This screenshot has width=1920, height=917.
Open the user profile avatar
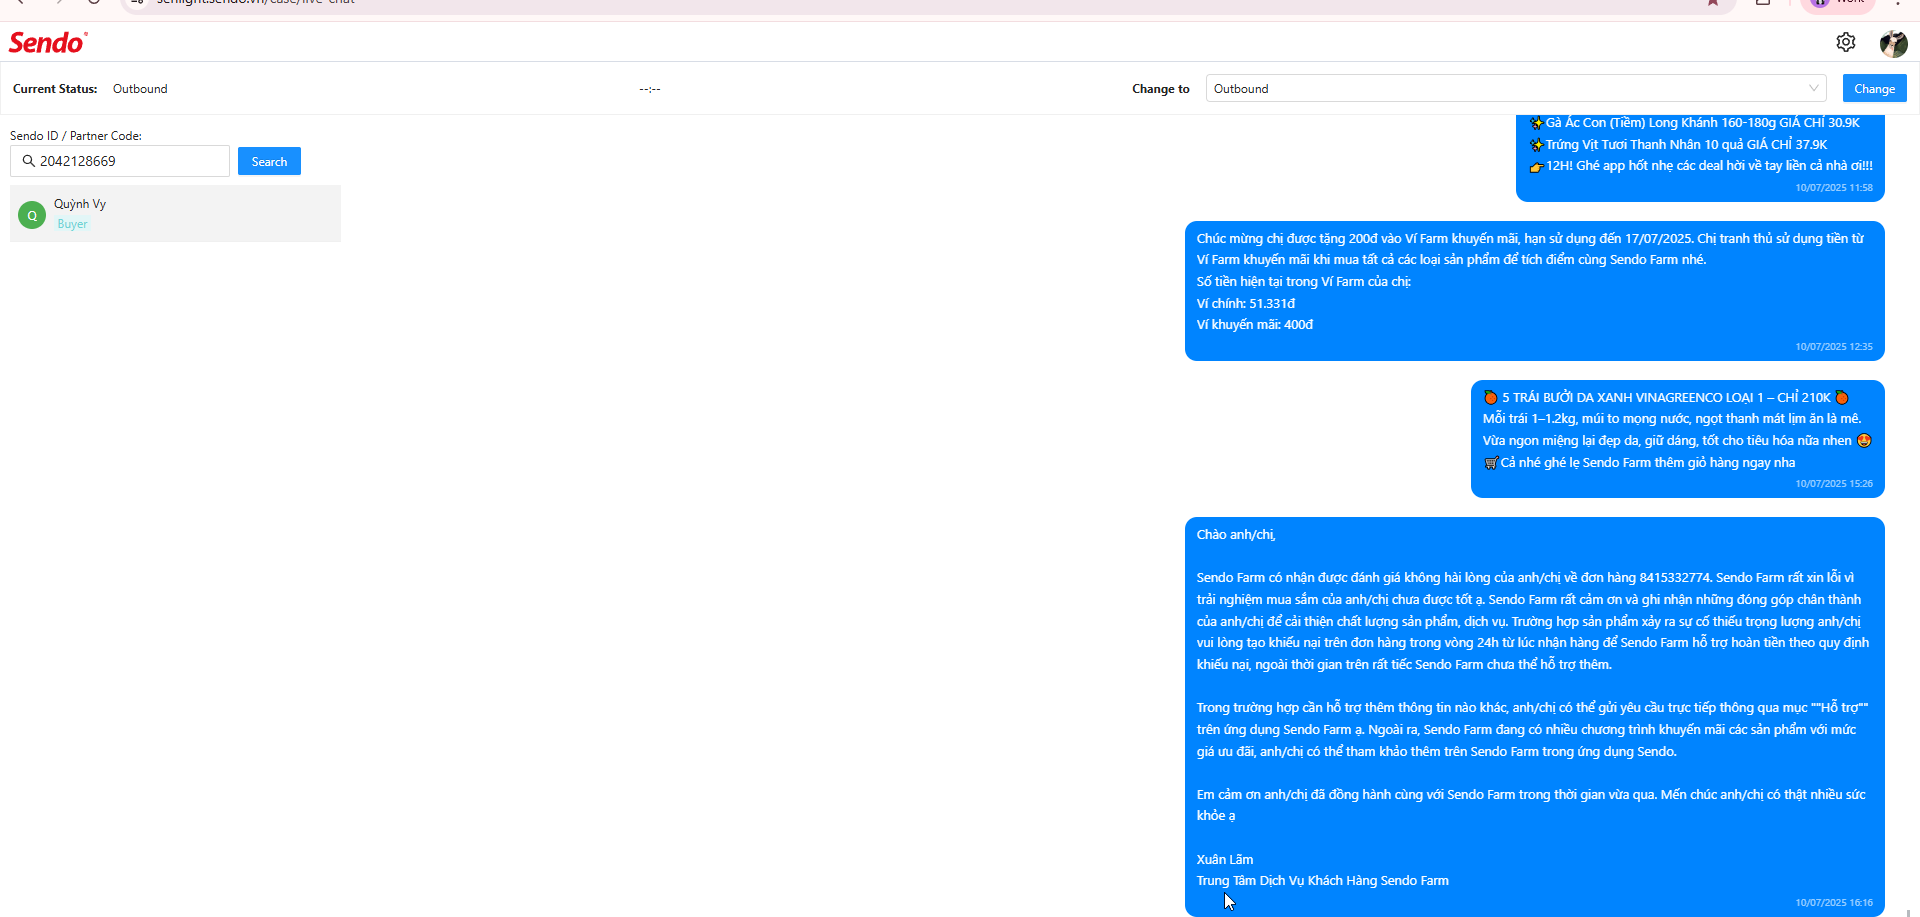coord(1893,43)
